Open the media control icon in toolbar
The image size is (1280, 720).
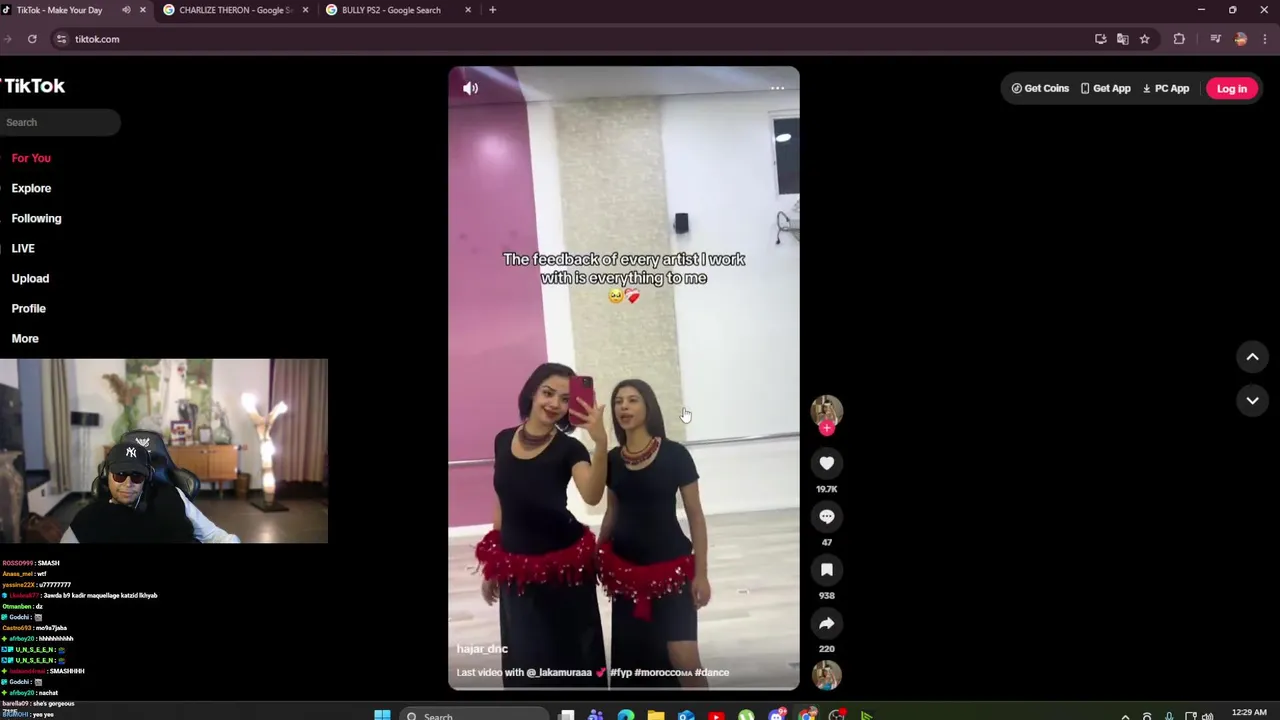(1215, 39)
